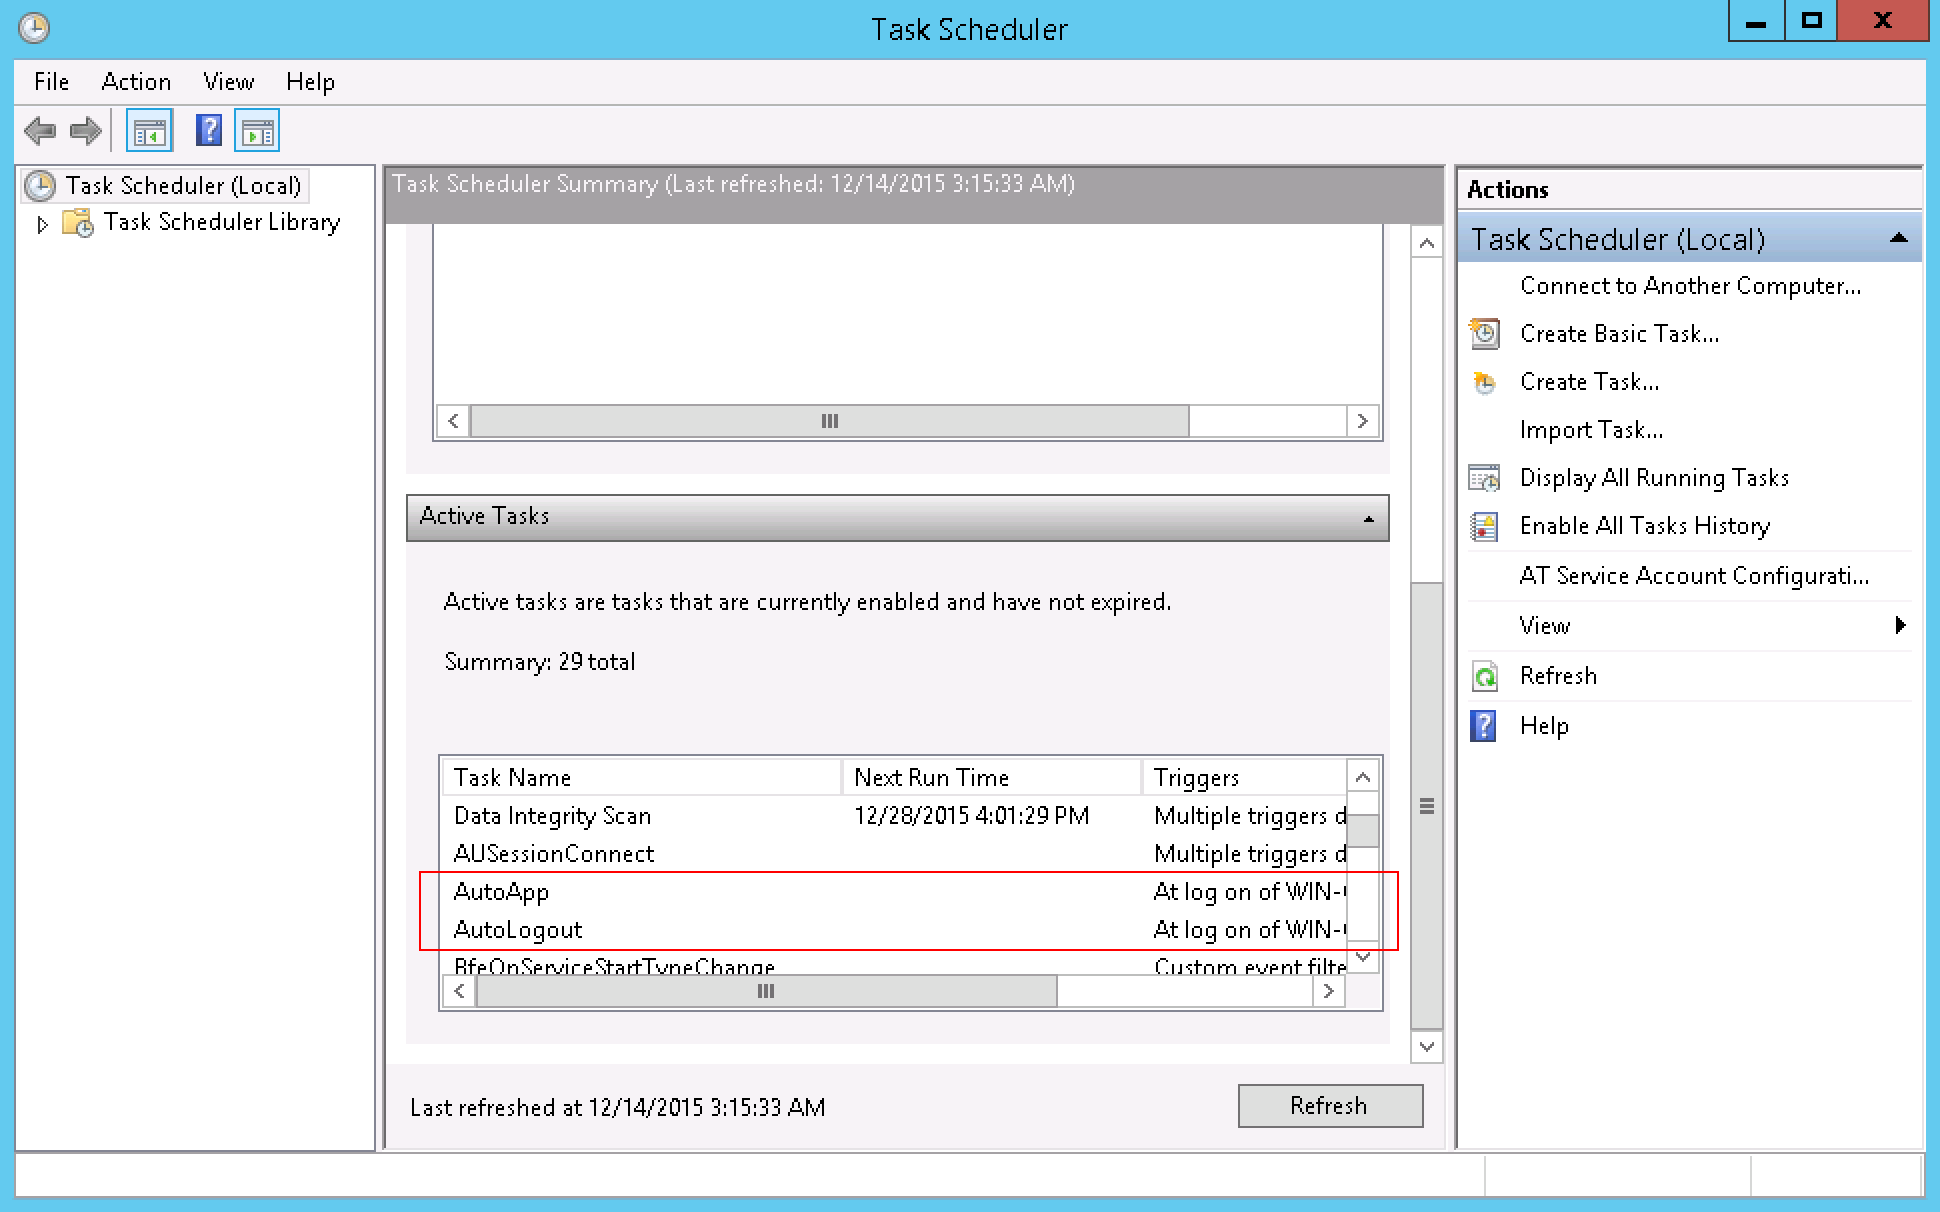Image resolution: width=1940 pixels, height=1212 pixels.
Task: Toggle the Action Pane visibility
Action: click(257, 130)
